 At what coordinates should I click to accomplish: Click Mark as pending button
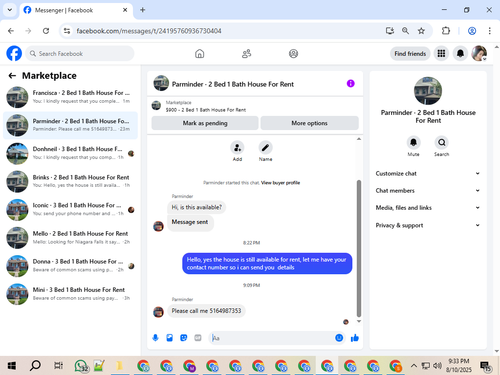point(205,123)
